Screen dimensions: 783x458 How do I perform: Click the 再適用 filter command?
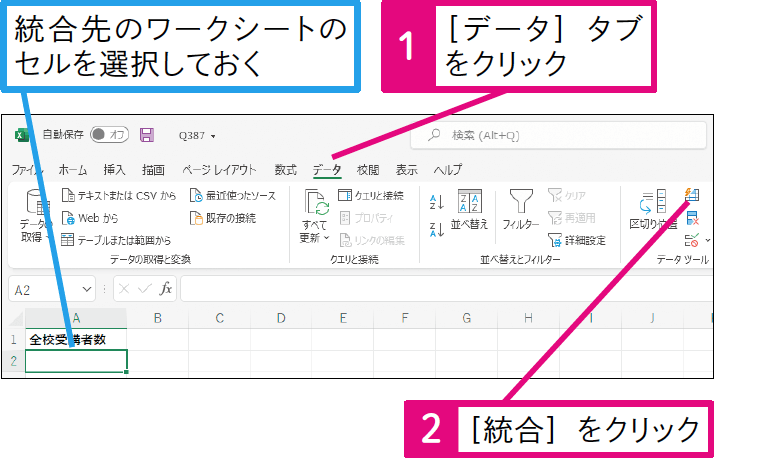click(x=572, y=218)
